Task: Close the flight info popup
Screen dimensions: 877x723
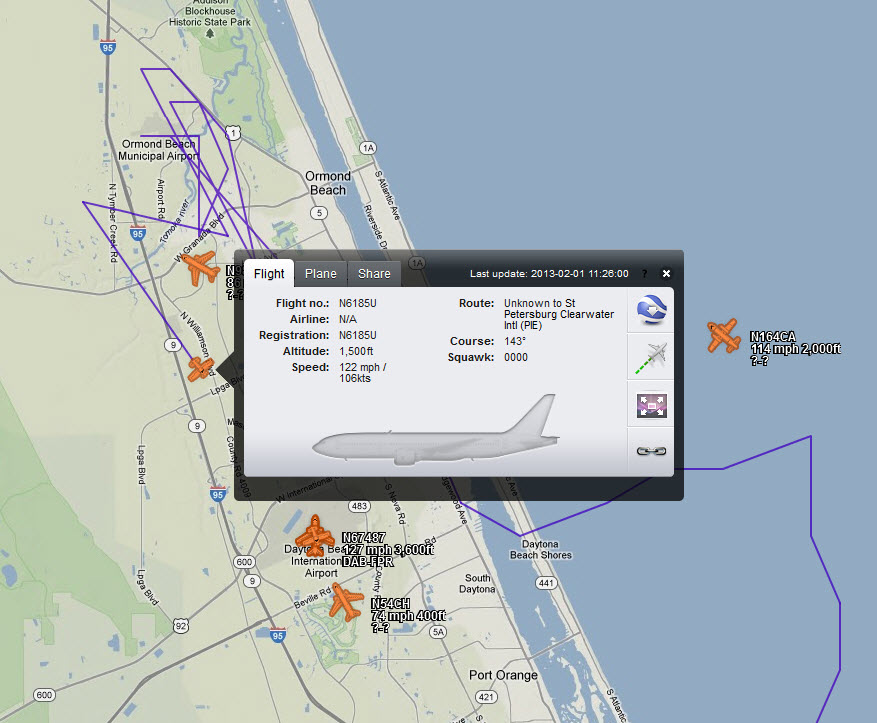Action: (666, 273)
